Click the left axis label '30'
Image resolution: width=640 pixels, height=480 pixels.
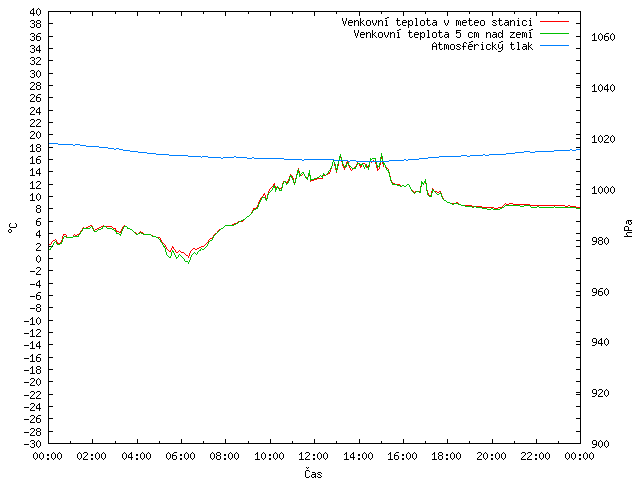click(36, 74)
